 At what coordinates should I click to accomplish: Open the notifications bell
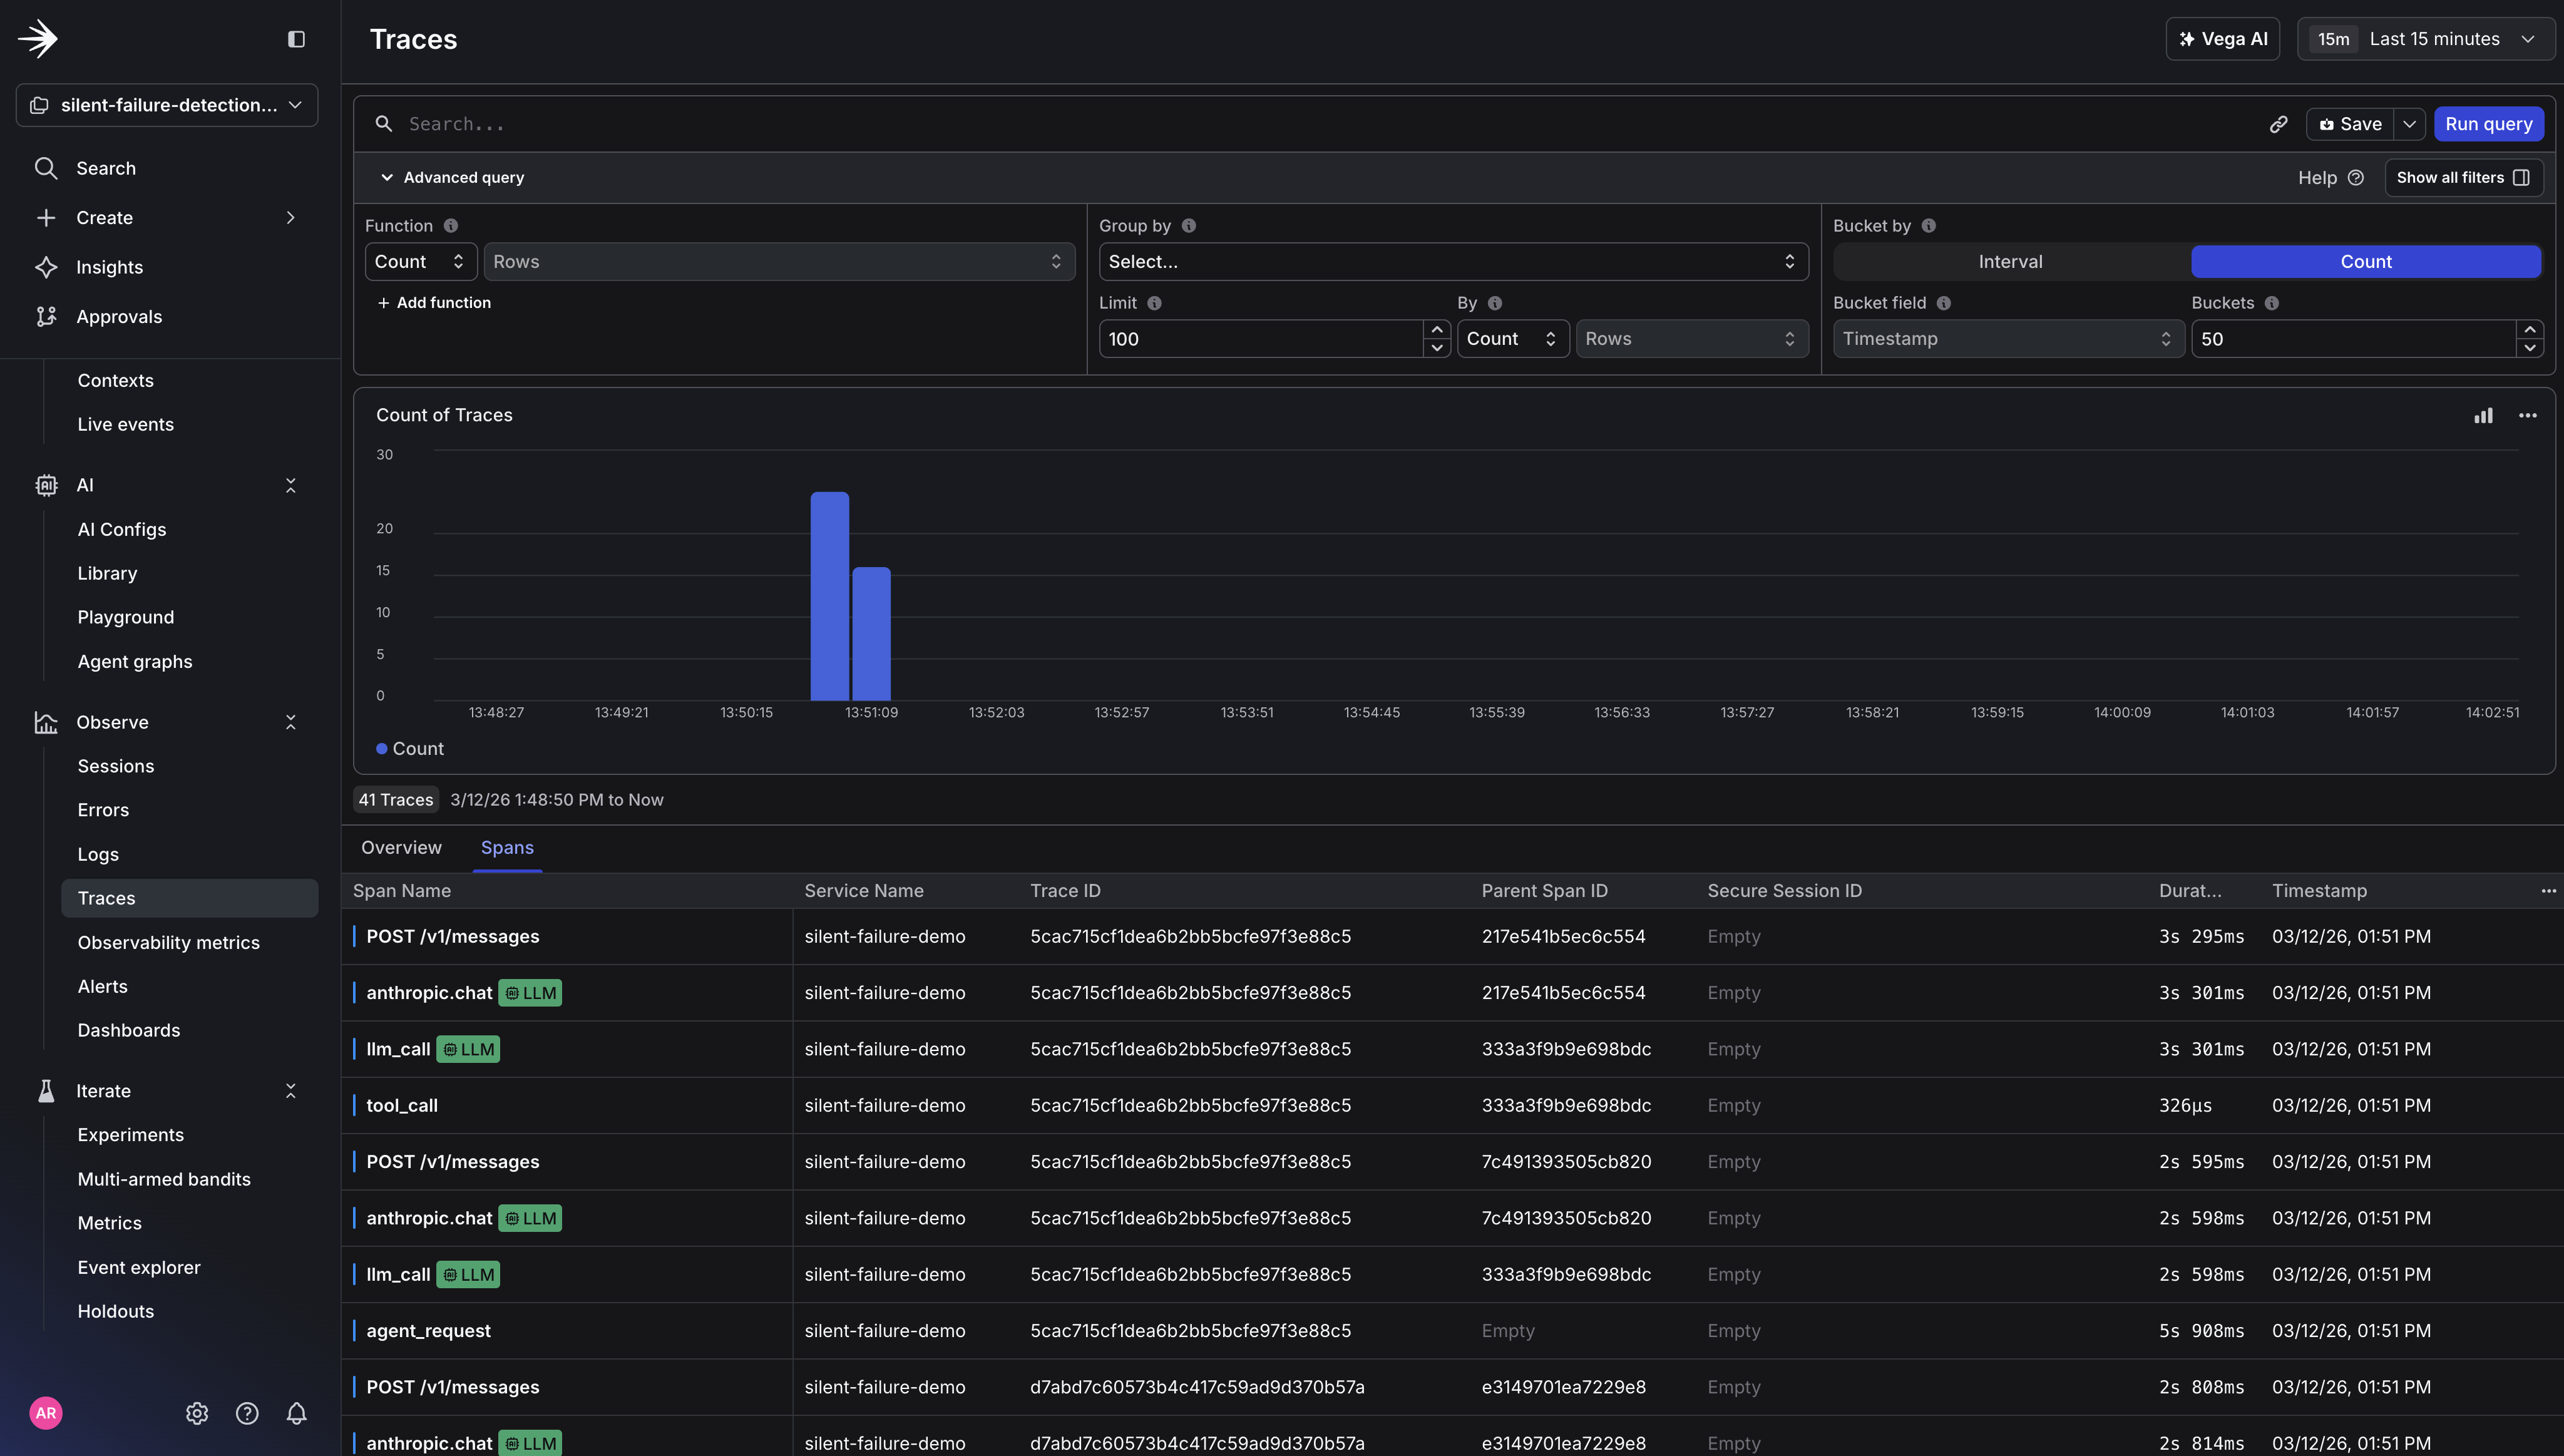296,1413
